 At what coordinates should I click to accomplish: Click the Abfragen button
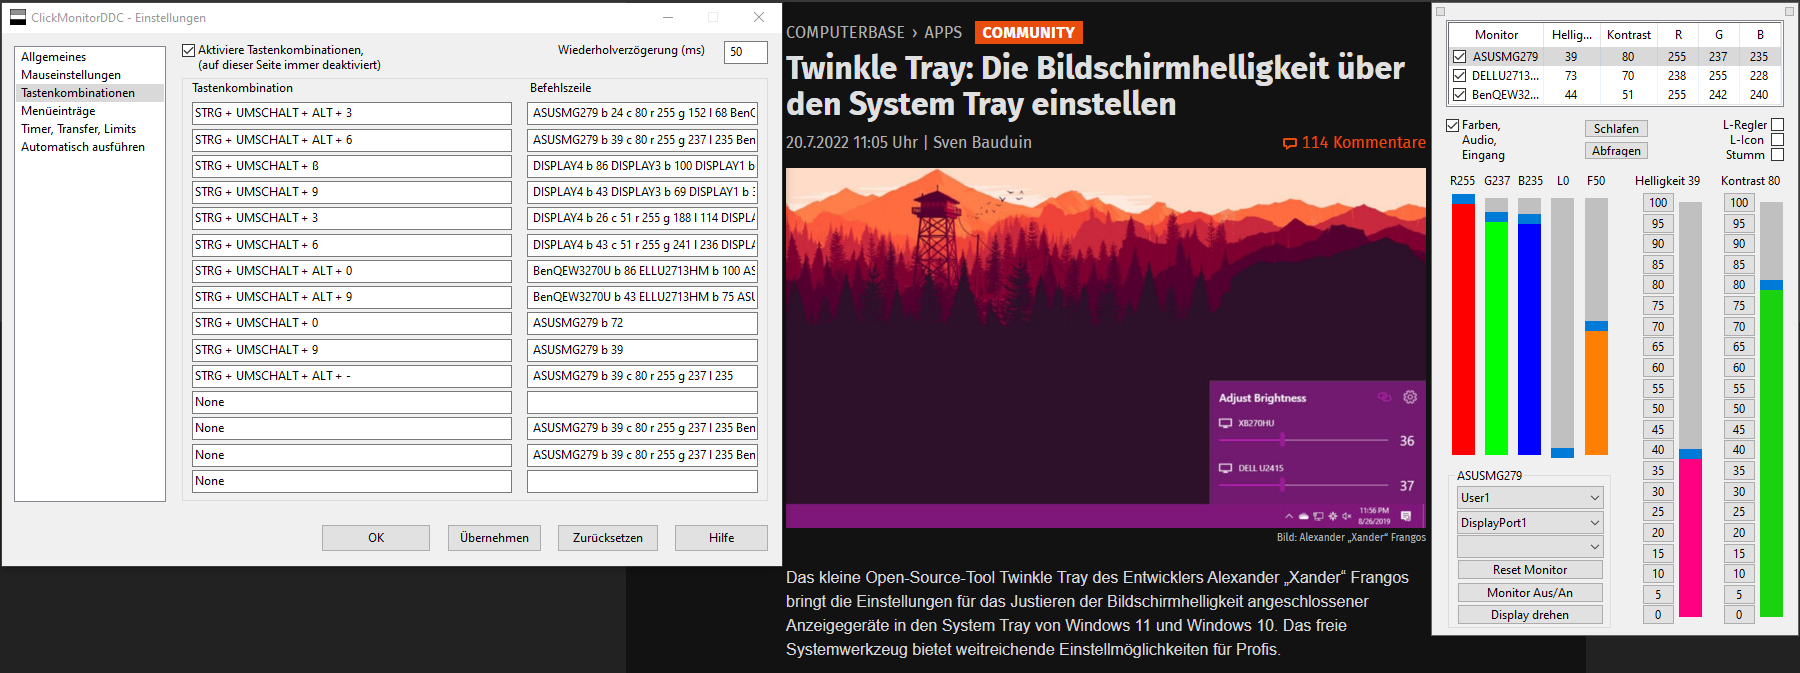tap(1616, 151)
